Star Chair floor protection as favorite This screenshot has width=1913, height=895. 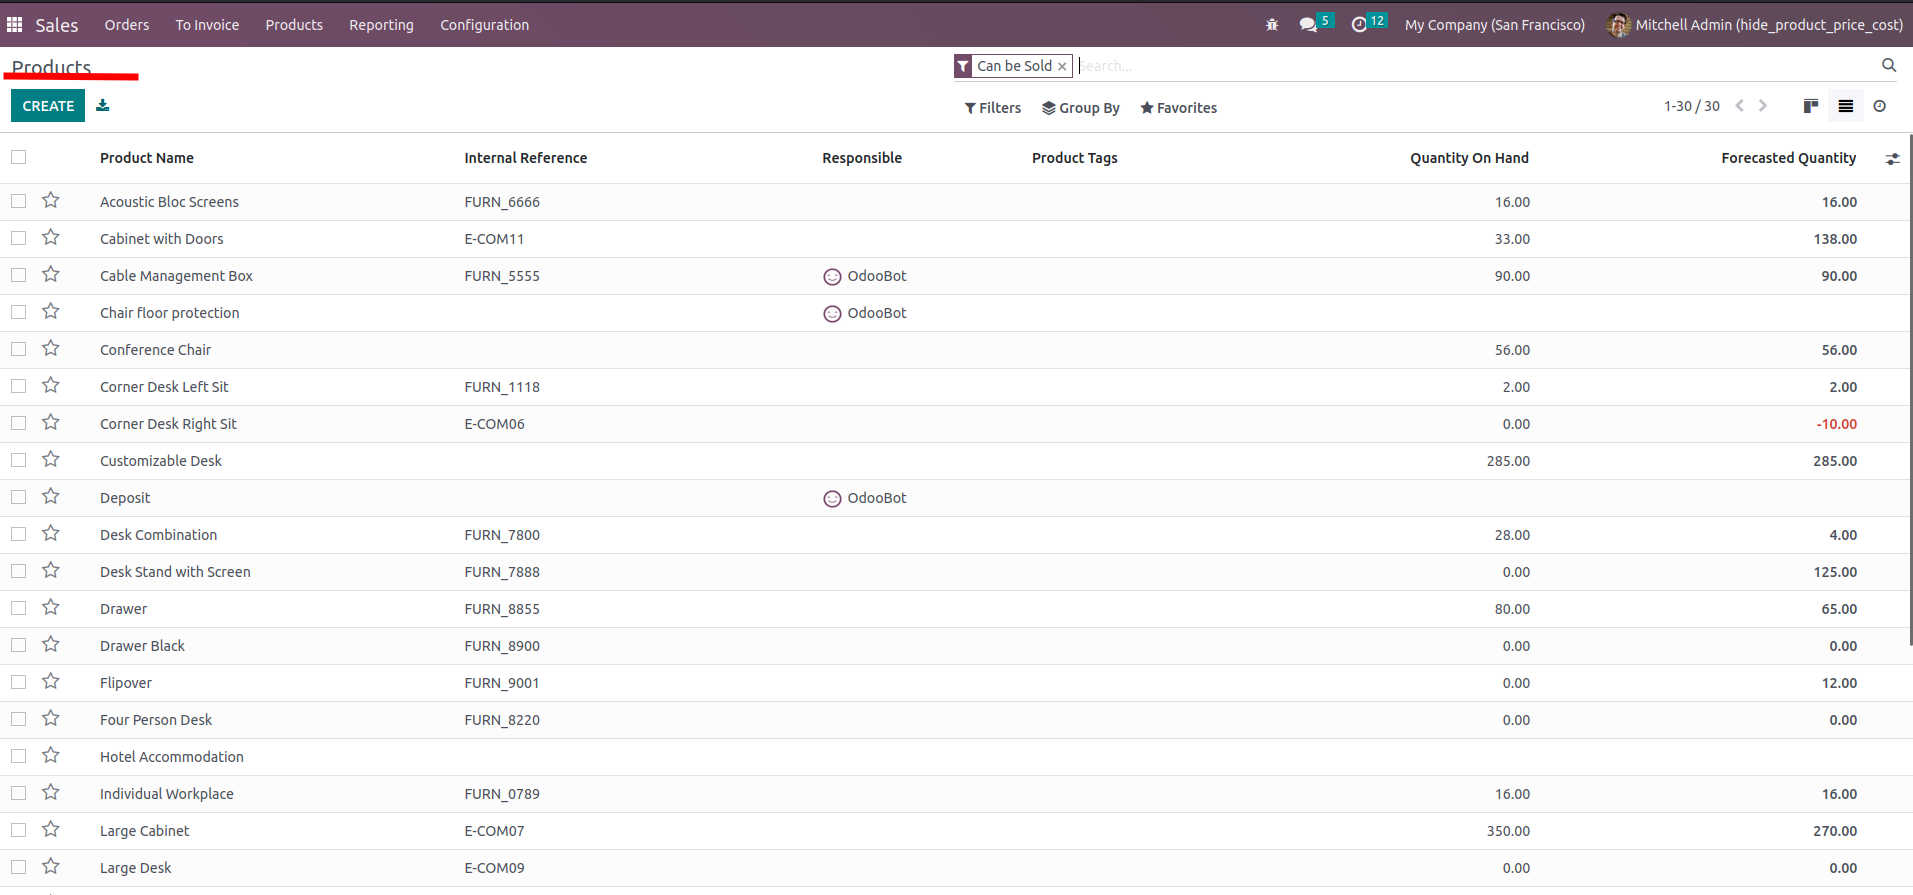51,312
